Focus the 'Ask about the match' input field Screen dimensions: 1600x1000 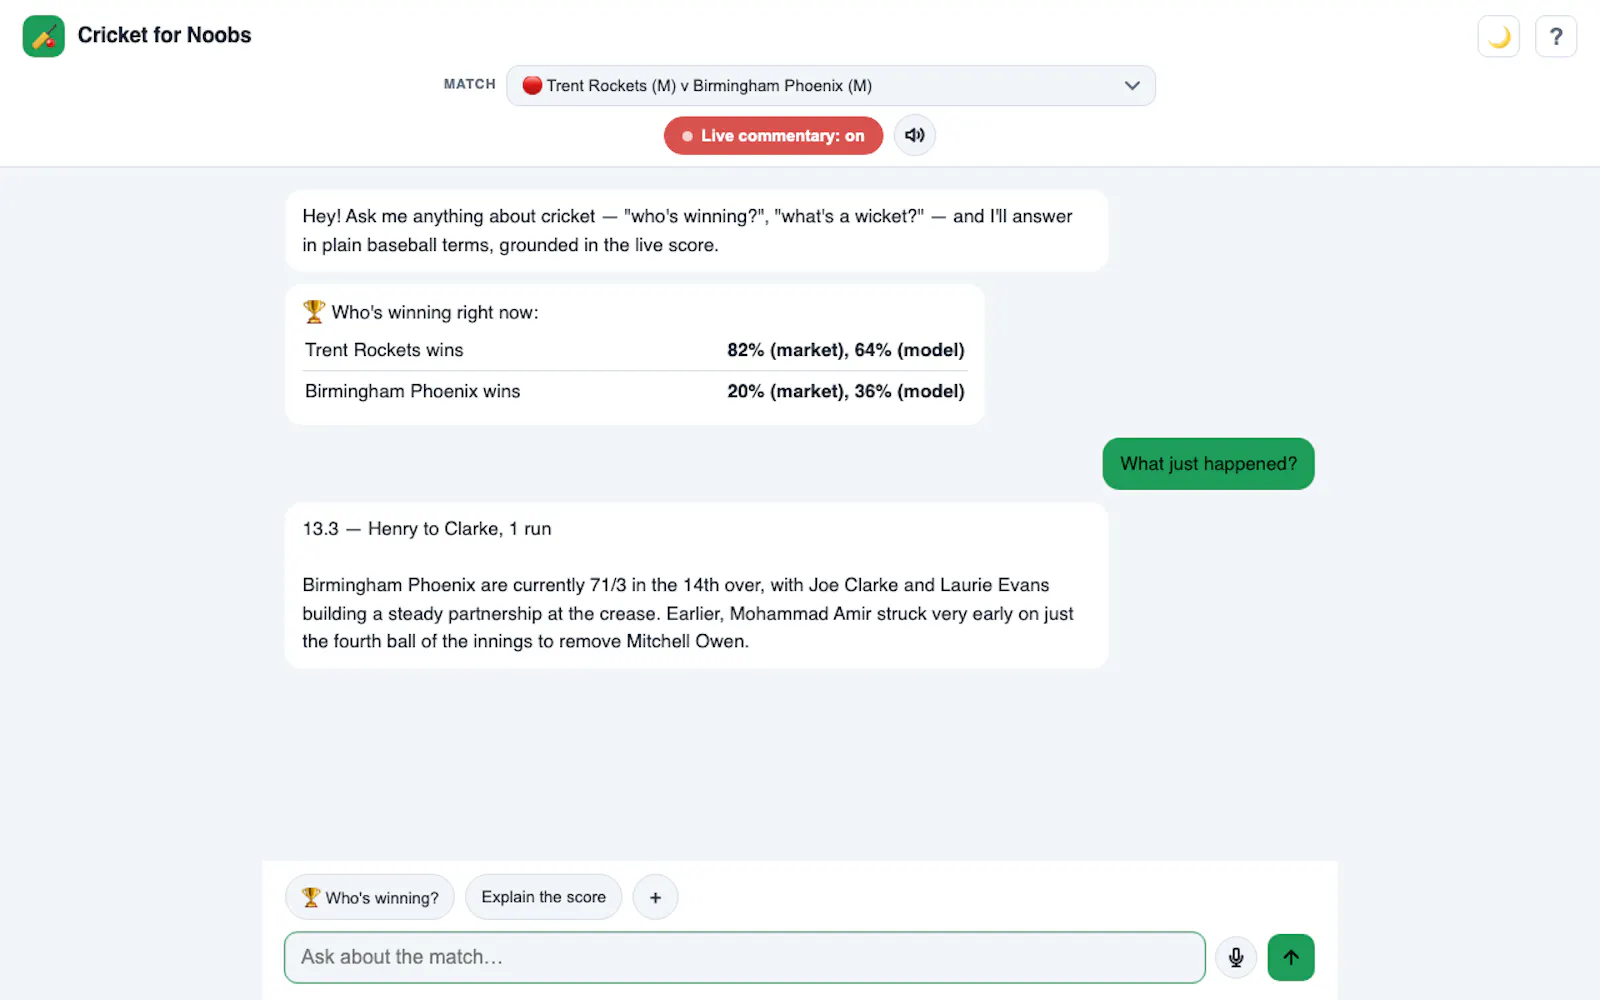pos(745,957)
